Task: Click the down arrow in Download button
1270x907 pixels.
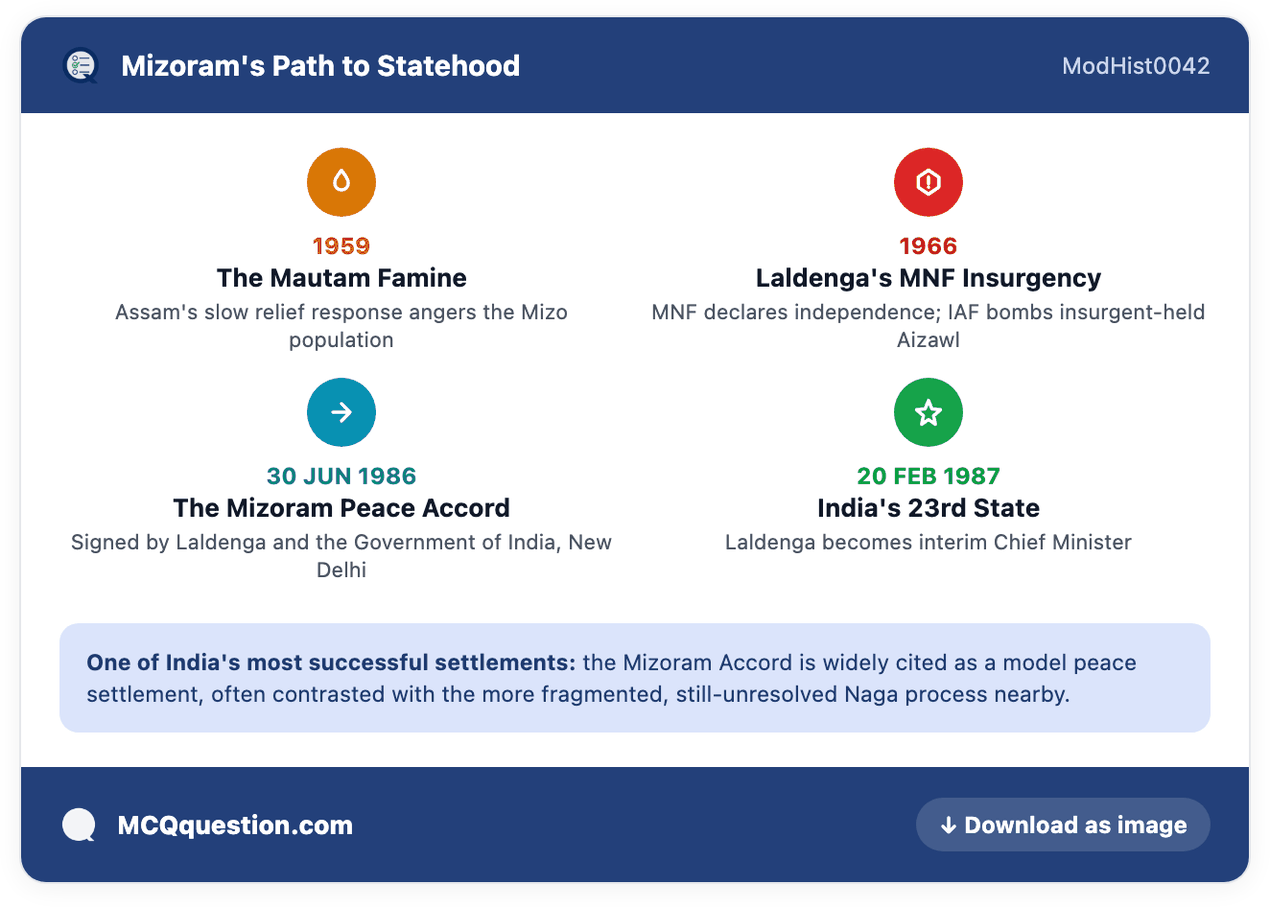Action: pos(948,825)
